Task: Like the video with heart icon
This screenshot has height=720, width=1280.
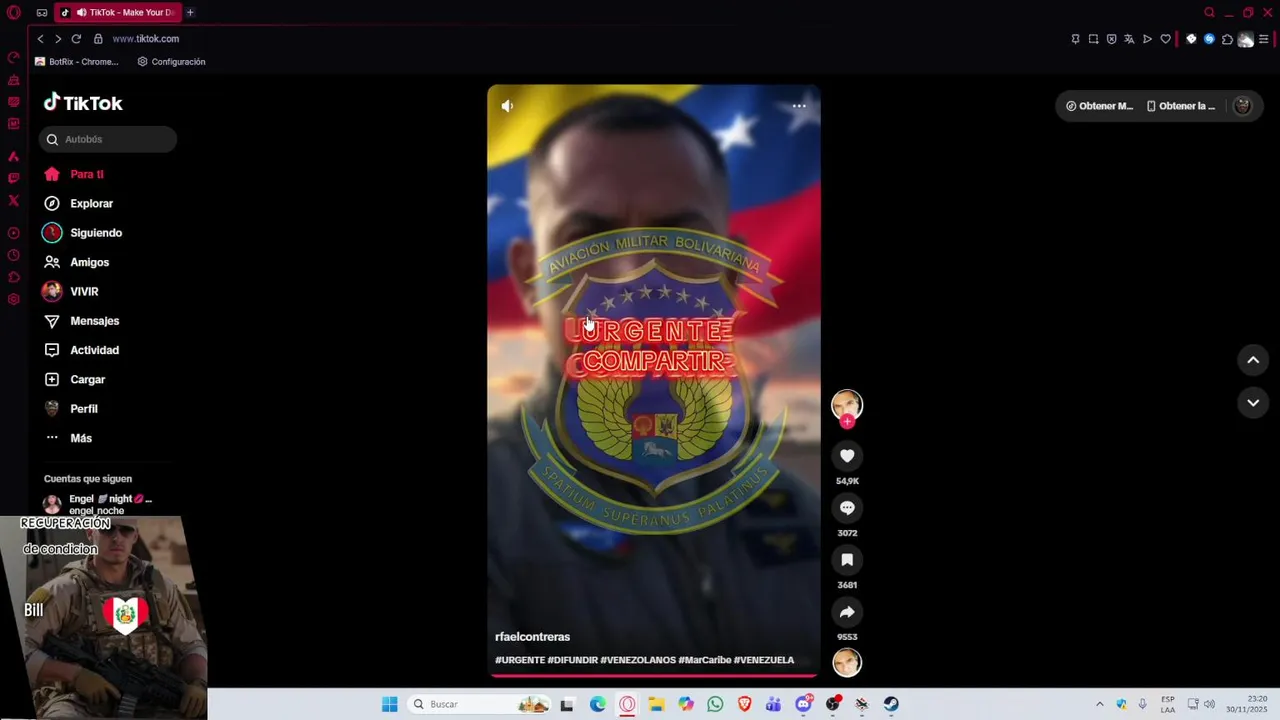Action: point(847,456)
